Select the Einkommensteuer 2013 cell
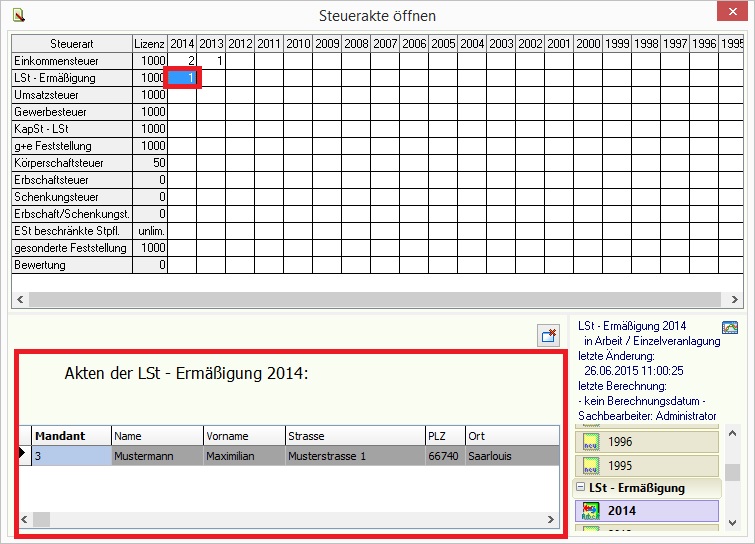The width and height of the screenshot is (755, 544). click(x=211, y=61)
